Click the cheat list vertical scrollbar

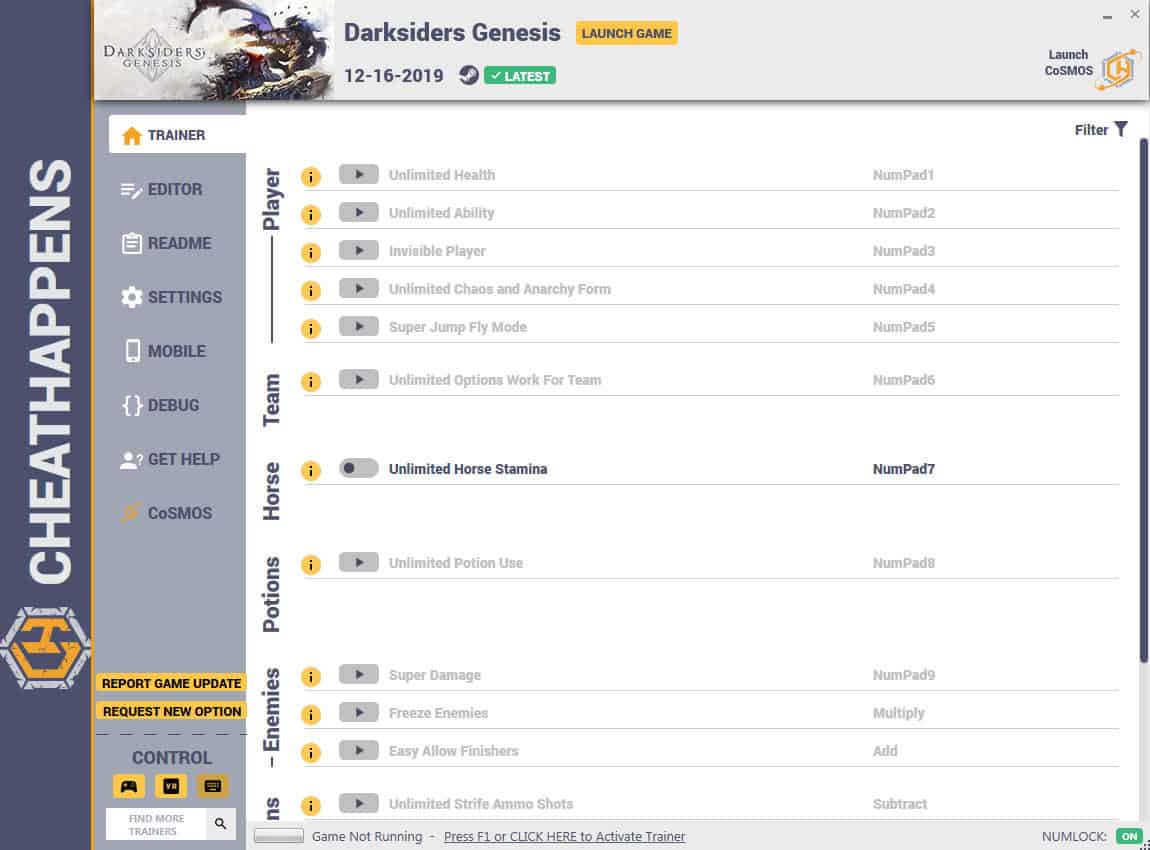tap(1143, 400)
